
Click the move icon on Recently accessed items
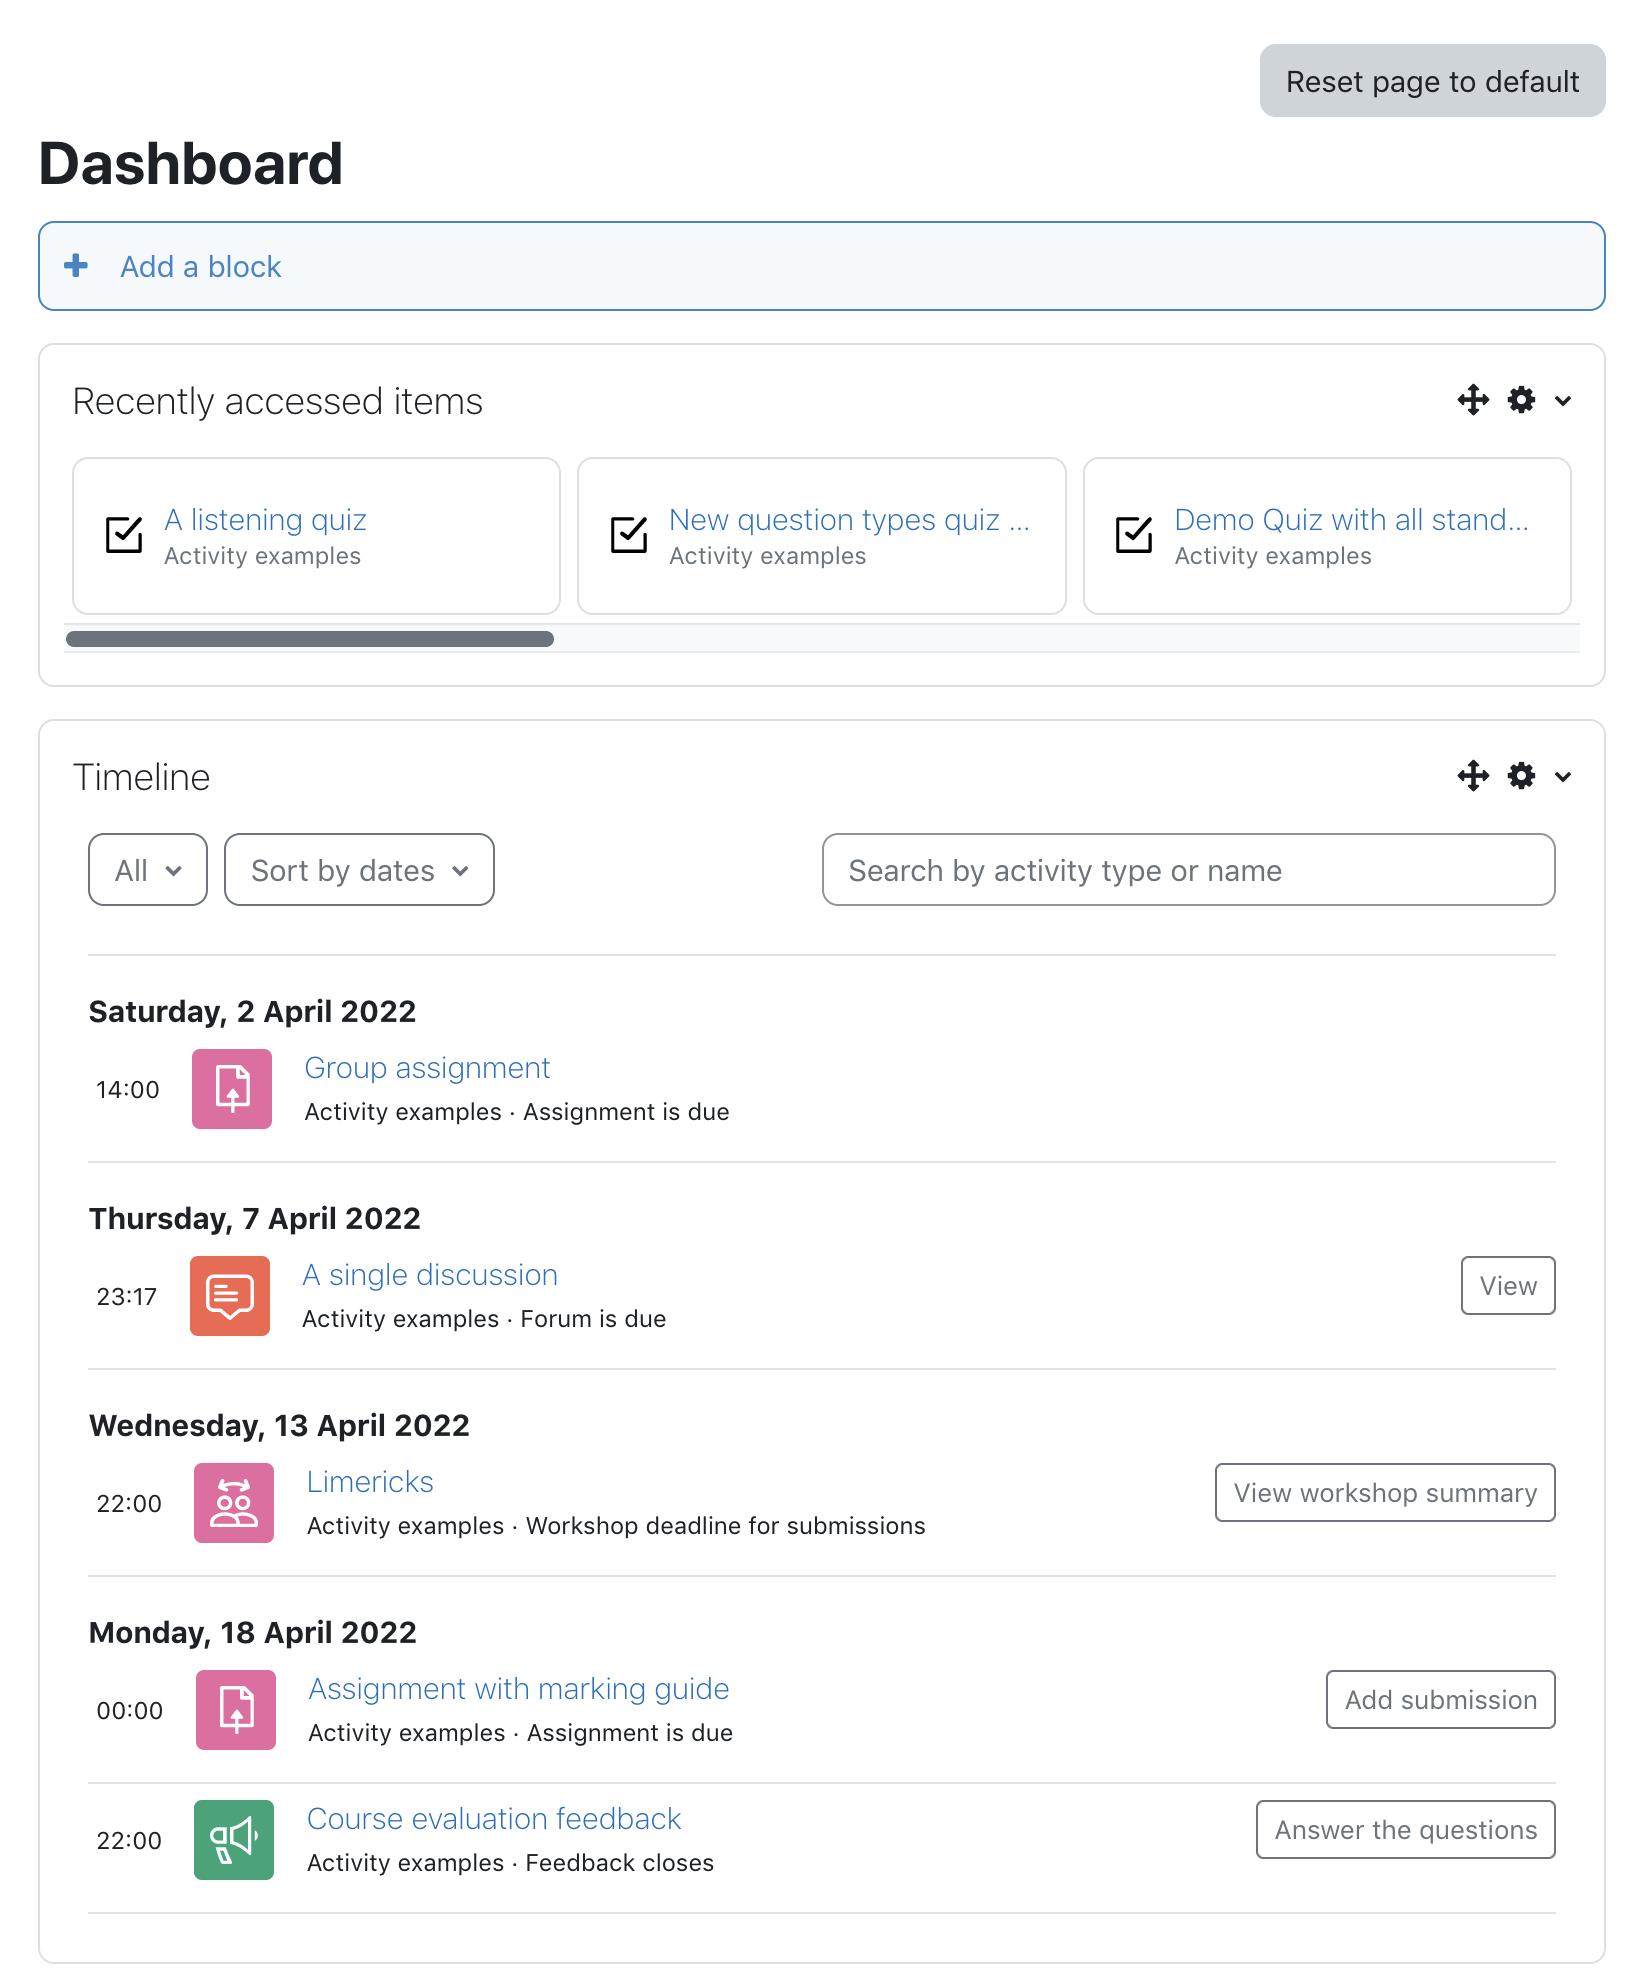[1473, 400]
